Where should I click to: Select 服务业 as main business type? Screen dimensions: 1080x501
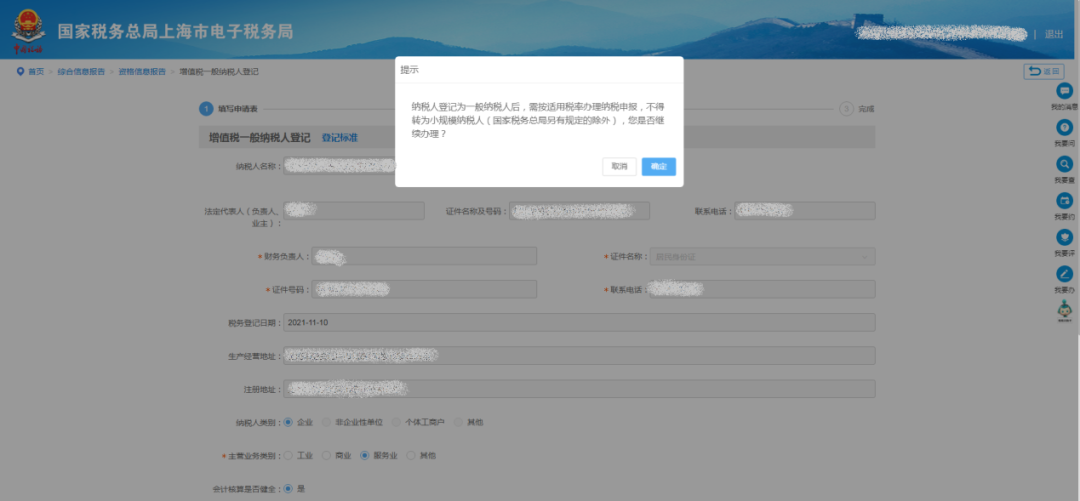(x=365, y=455)
